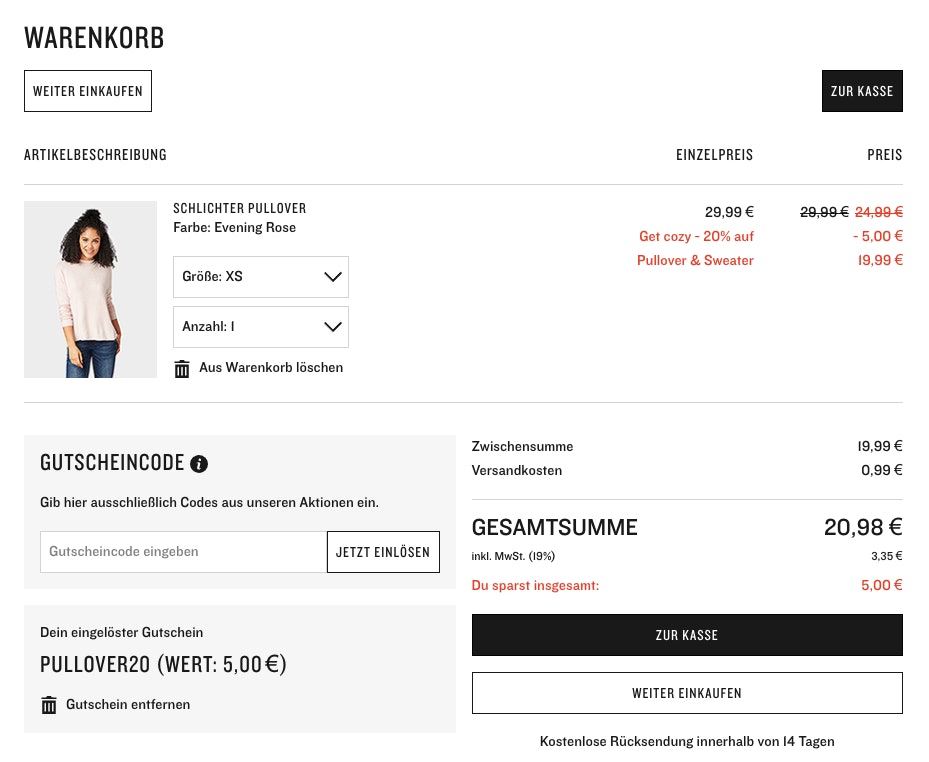Open the pullover product thumbnail image
929x762 pixels.
[90, 289]
